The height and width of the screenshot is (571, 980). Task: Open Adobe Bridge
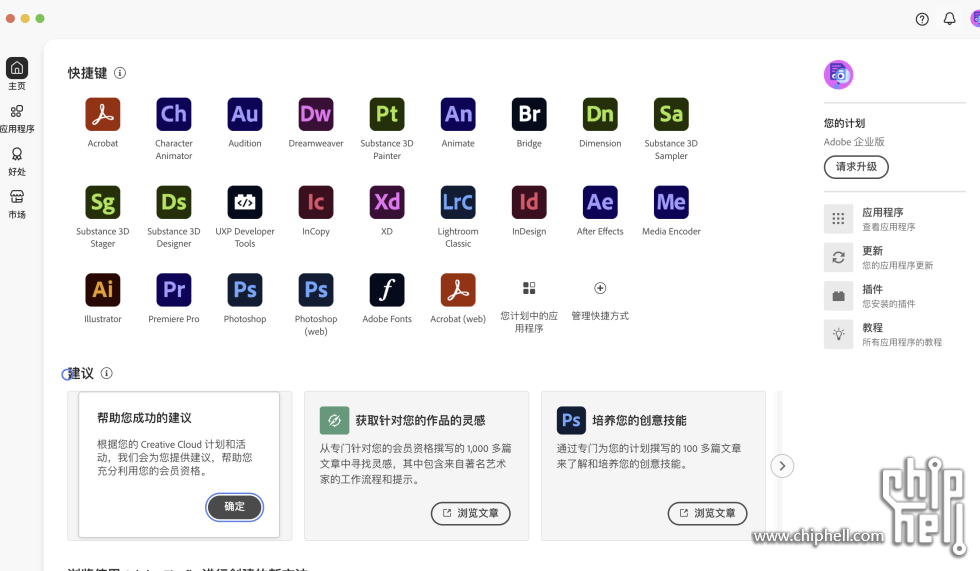pos(529,114)
